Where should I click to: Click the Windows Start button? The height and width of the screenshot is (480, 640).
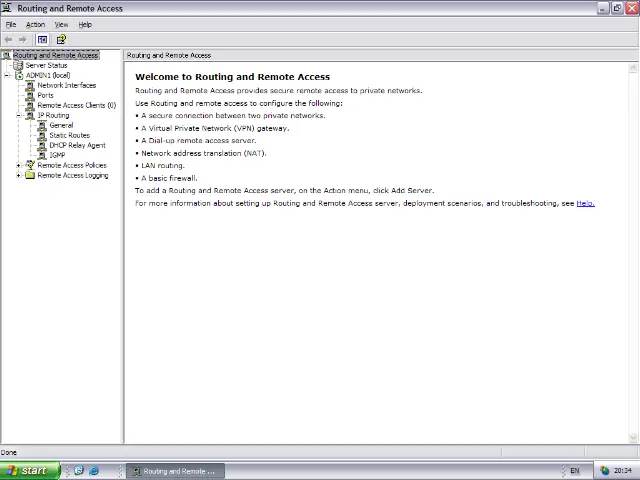(x=30, y=471)
